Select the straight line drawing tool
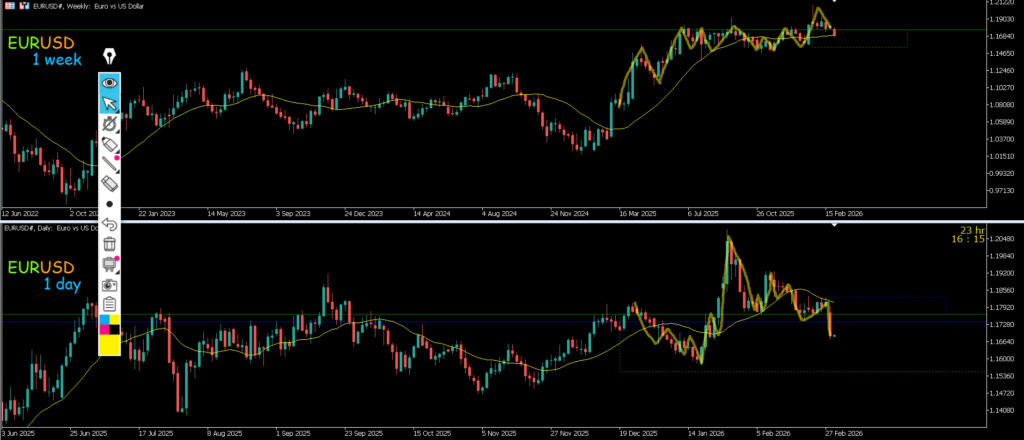 coord(110,165)
